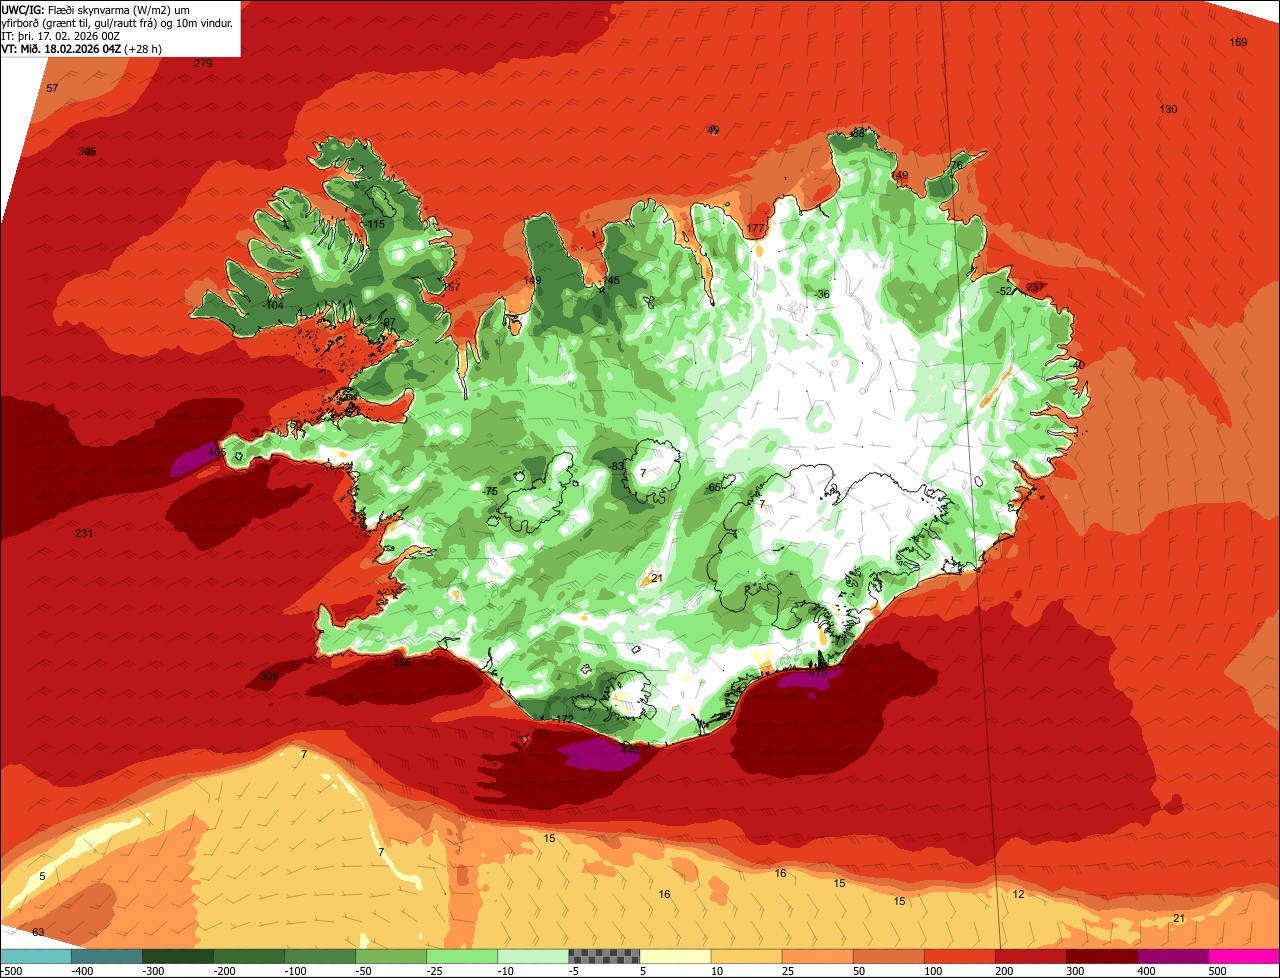Click the map value "157"
The width and height of the screenshot is (1280, 978).
[x=452, y=287]
